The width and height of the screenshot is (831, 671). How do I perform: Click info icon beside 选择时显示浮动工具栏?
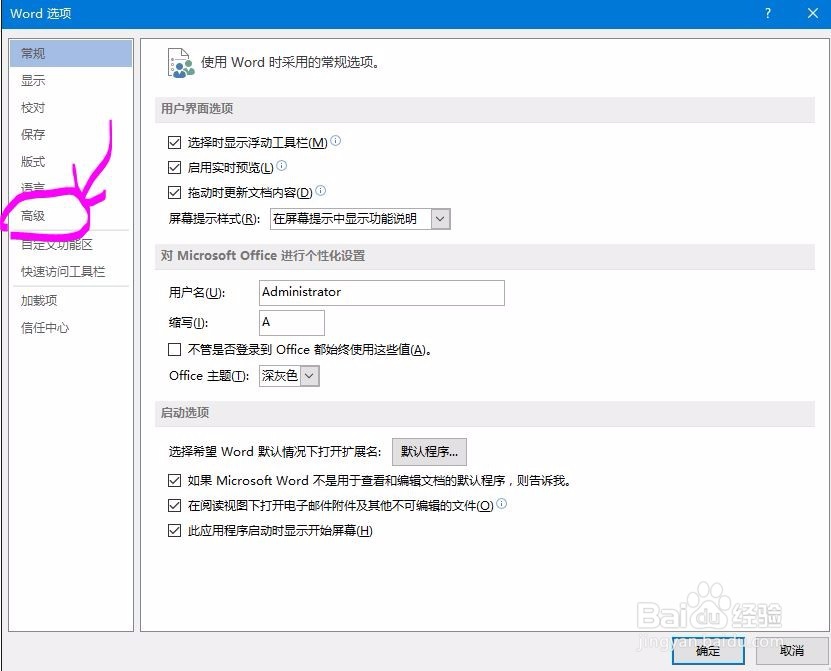coord(335,141)
